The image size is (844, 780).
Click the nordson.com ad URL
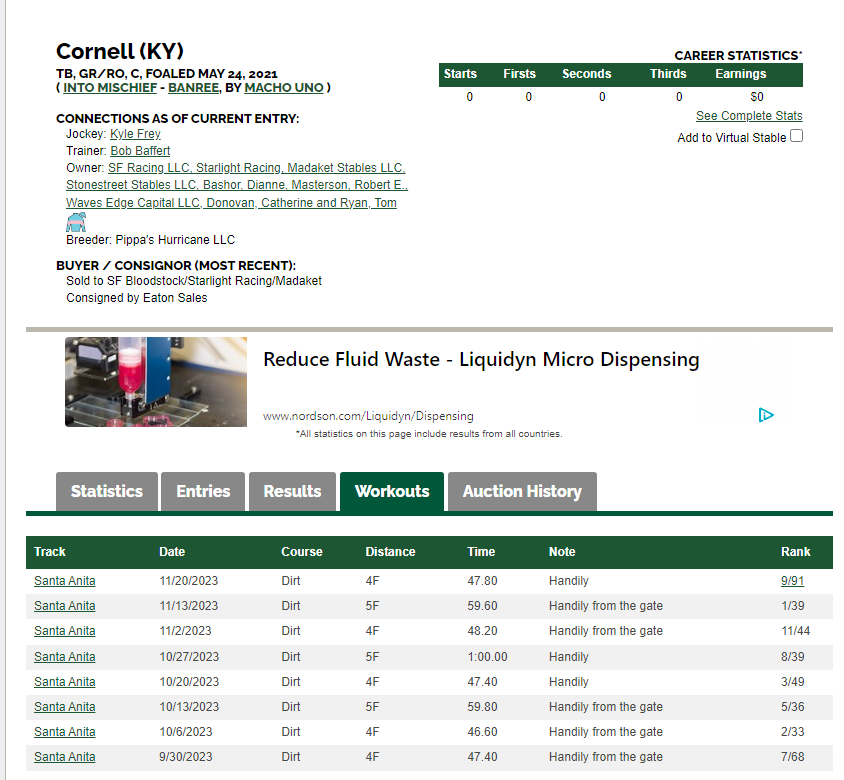tap(368, 416)
